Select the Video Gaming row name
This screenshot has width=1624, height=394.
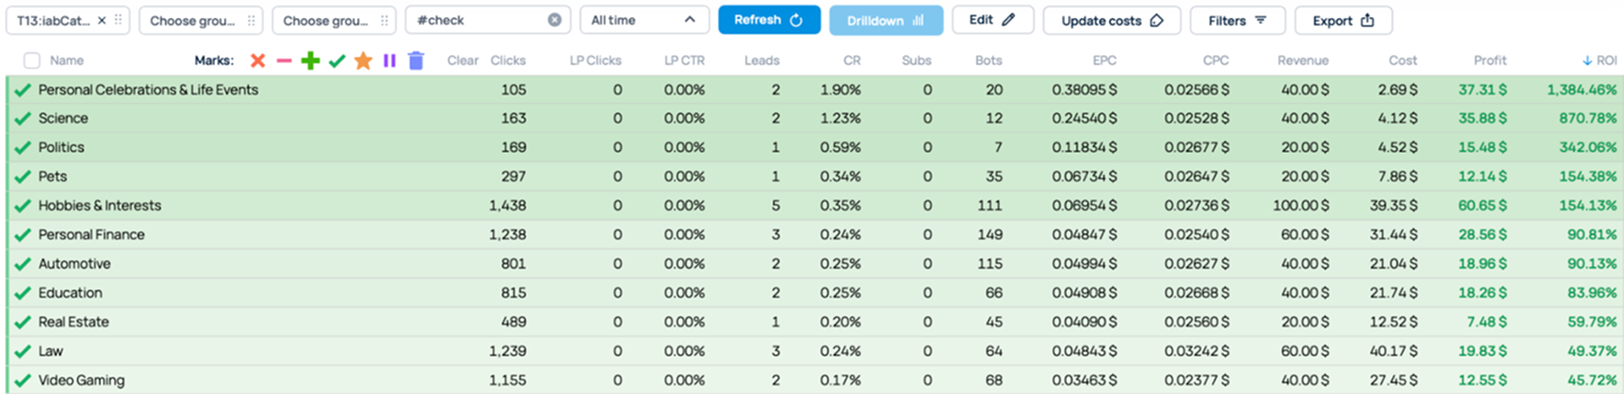[x=82, y=381]
